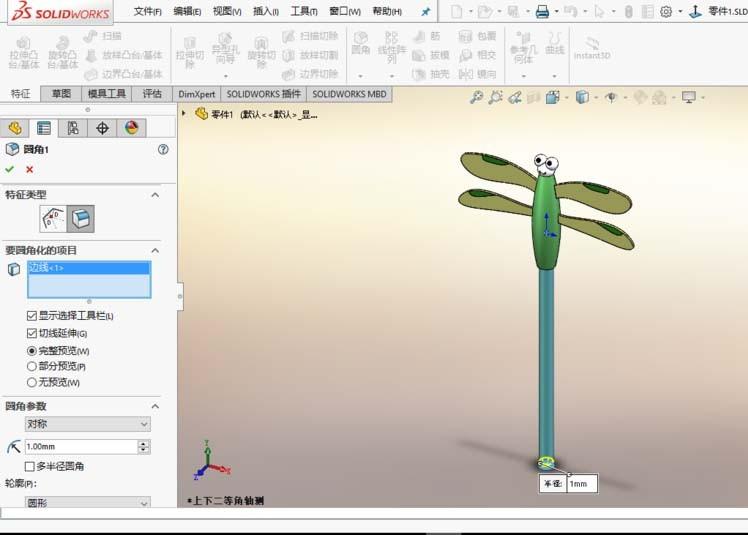Click the Extruded Boss/Base (拉伸凸台/基体) icon
Image resolution: width=748 pixels, height=535 pixels.
tap(24, 52)
